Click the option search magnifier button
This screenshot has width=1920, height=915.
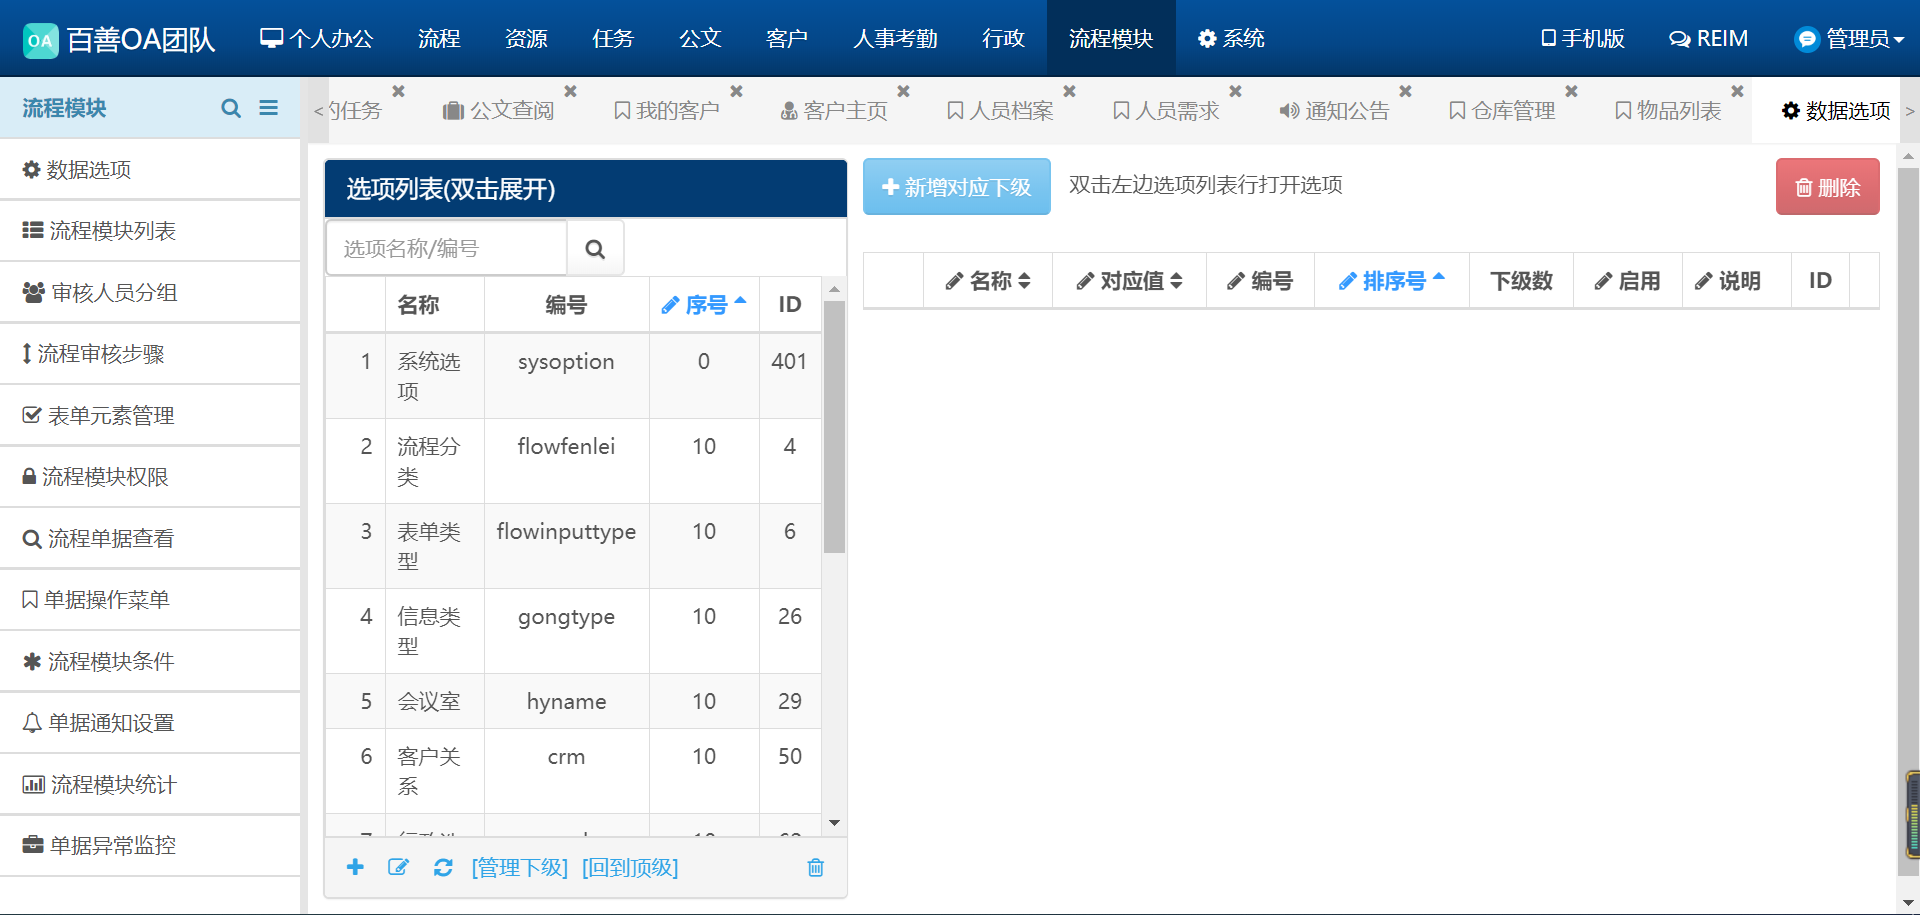click(x=595, y=249)
